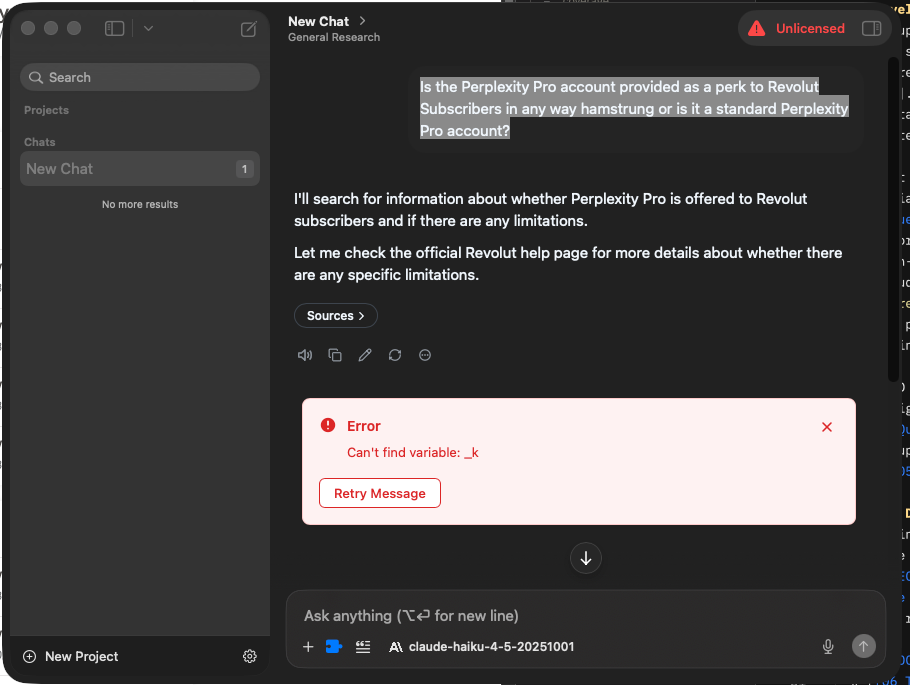910x685 pixels.
Task: Select model claude-haiku-4-5-20251001
Action: 482,647
